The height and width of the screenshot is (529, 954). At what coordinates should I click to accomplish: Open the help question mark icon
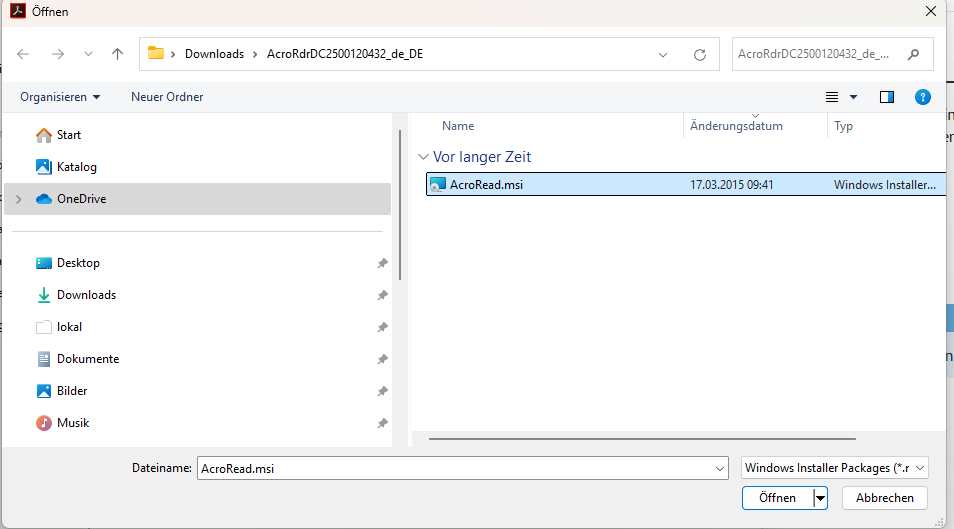pos(923,97)
